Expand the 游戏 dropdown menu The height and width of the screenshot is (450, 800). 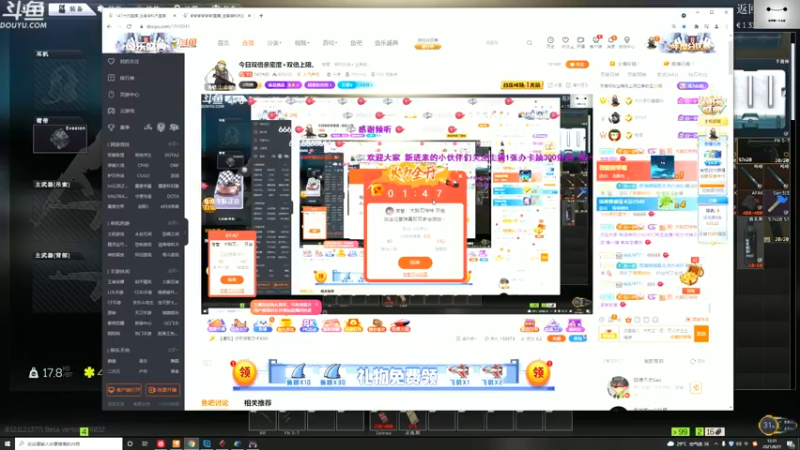(329, 43)
